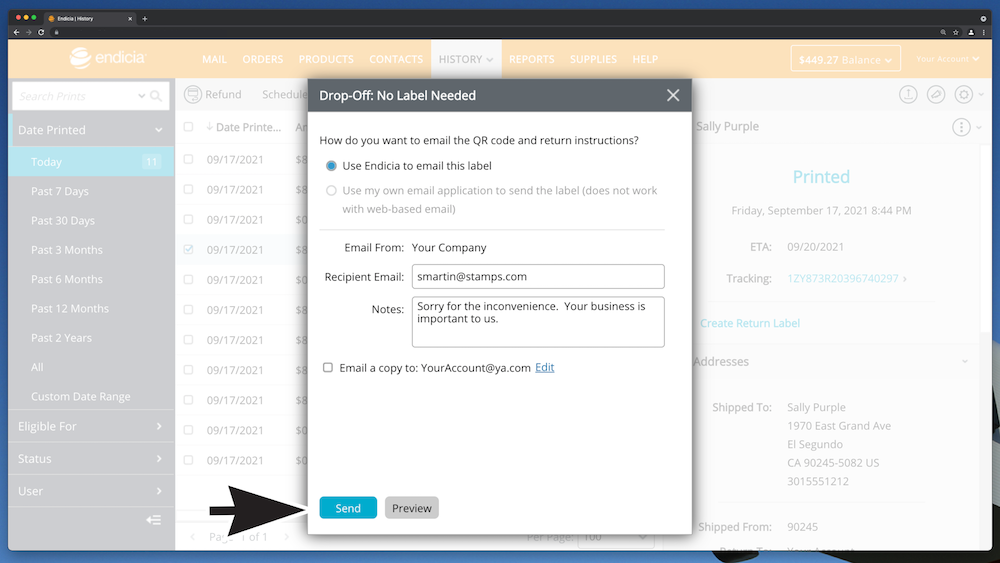Open the settings gear icon in toolbar
The image size is (1000, 563).
963,94
